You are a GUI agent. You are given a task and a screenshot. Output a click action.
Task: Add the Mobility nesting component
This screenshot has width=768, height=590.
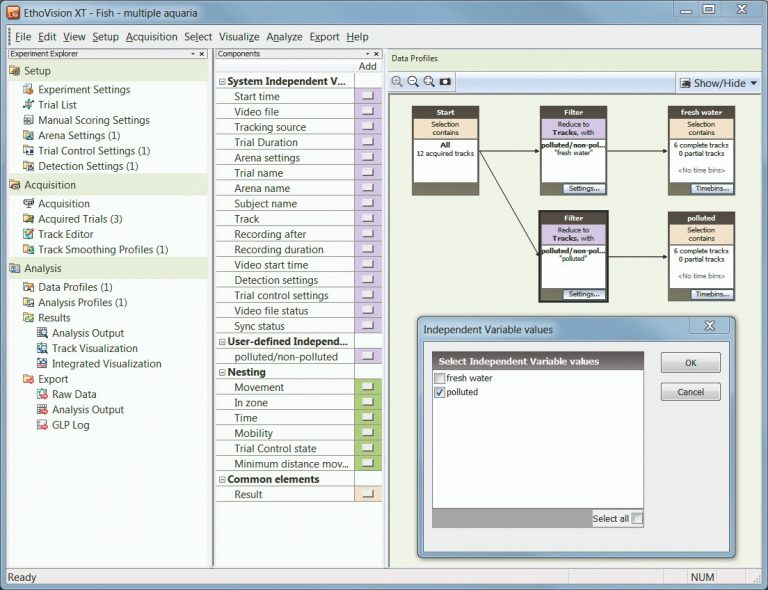367,433
